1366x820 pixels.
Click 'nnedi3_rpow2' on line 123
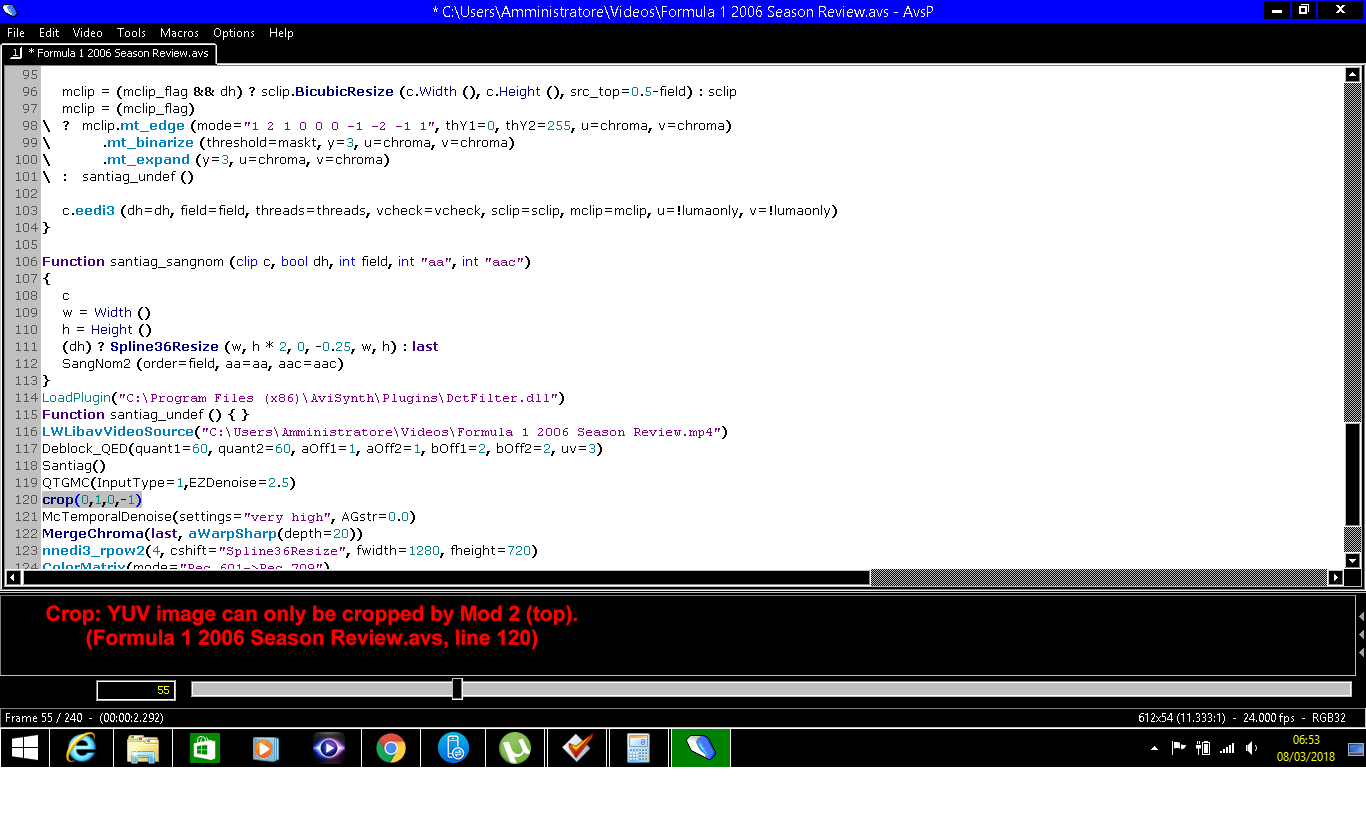[91, 551]
